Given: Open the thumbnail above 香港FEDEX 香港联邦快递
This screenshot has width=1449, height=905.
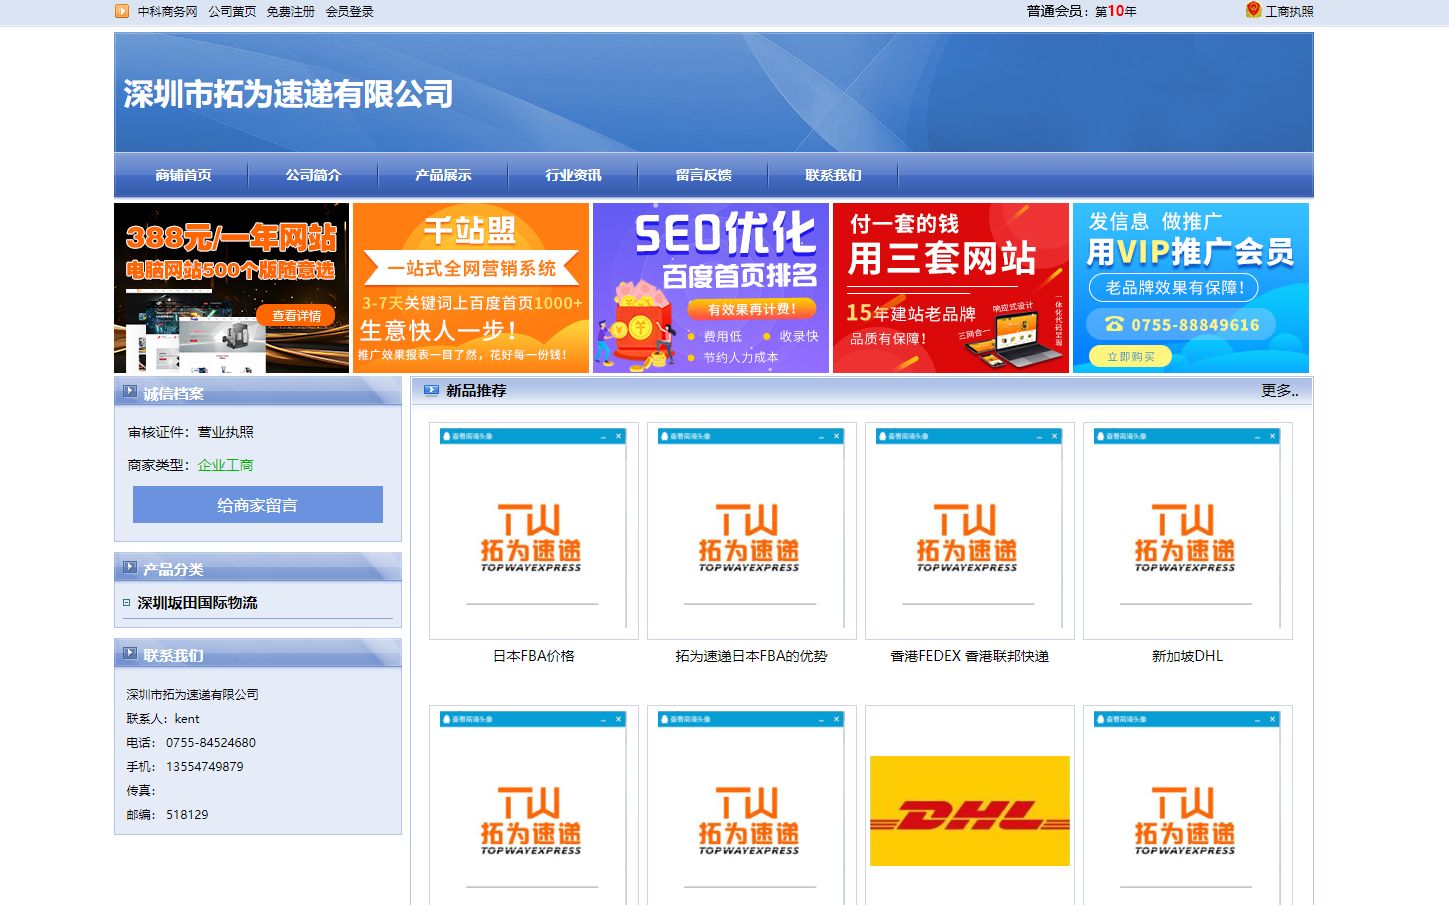Looking at the screenshot, I should point(970,531).
